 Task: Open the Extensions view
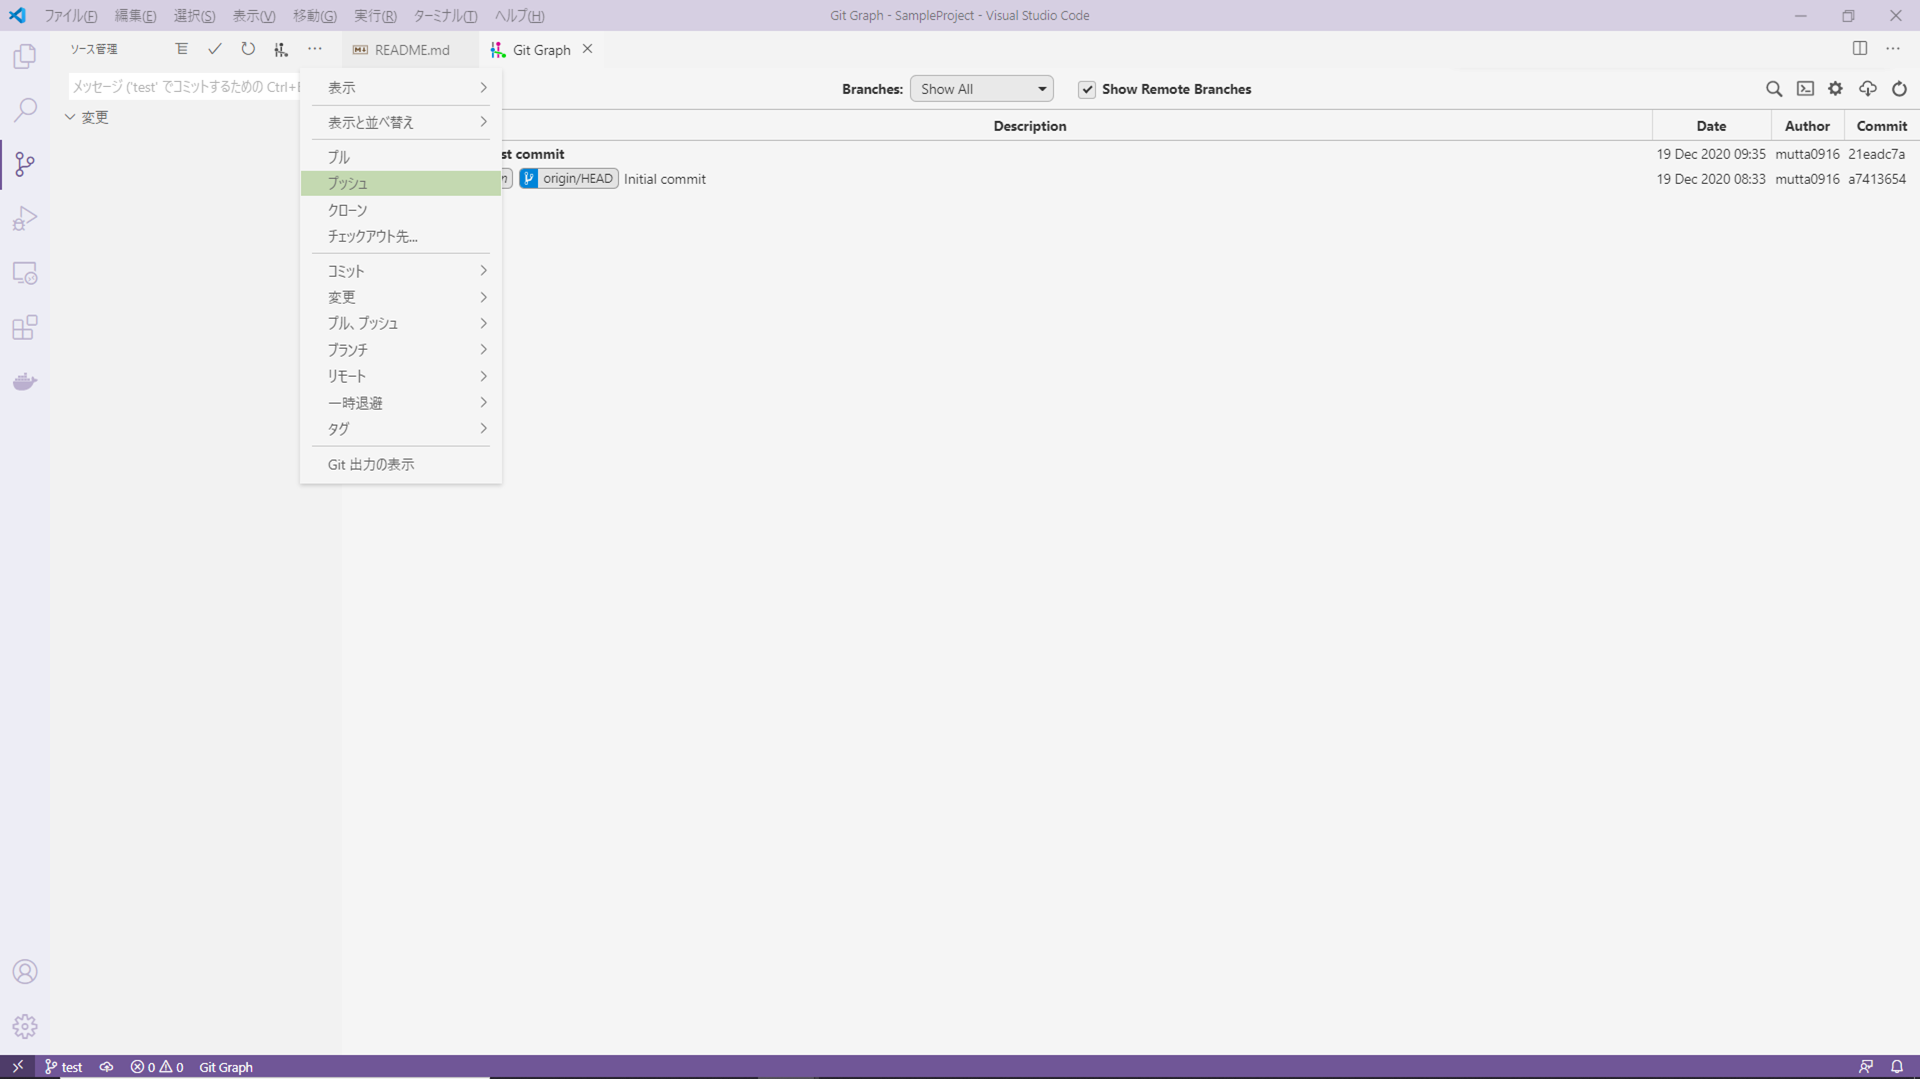(25, 328)
